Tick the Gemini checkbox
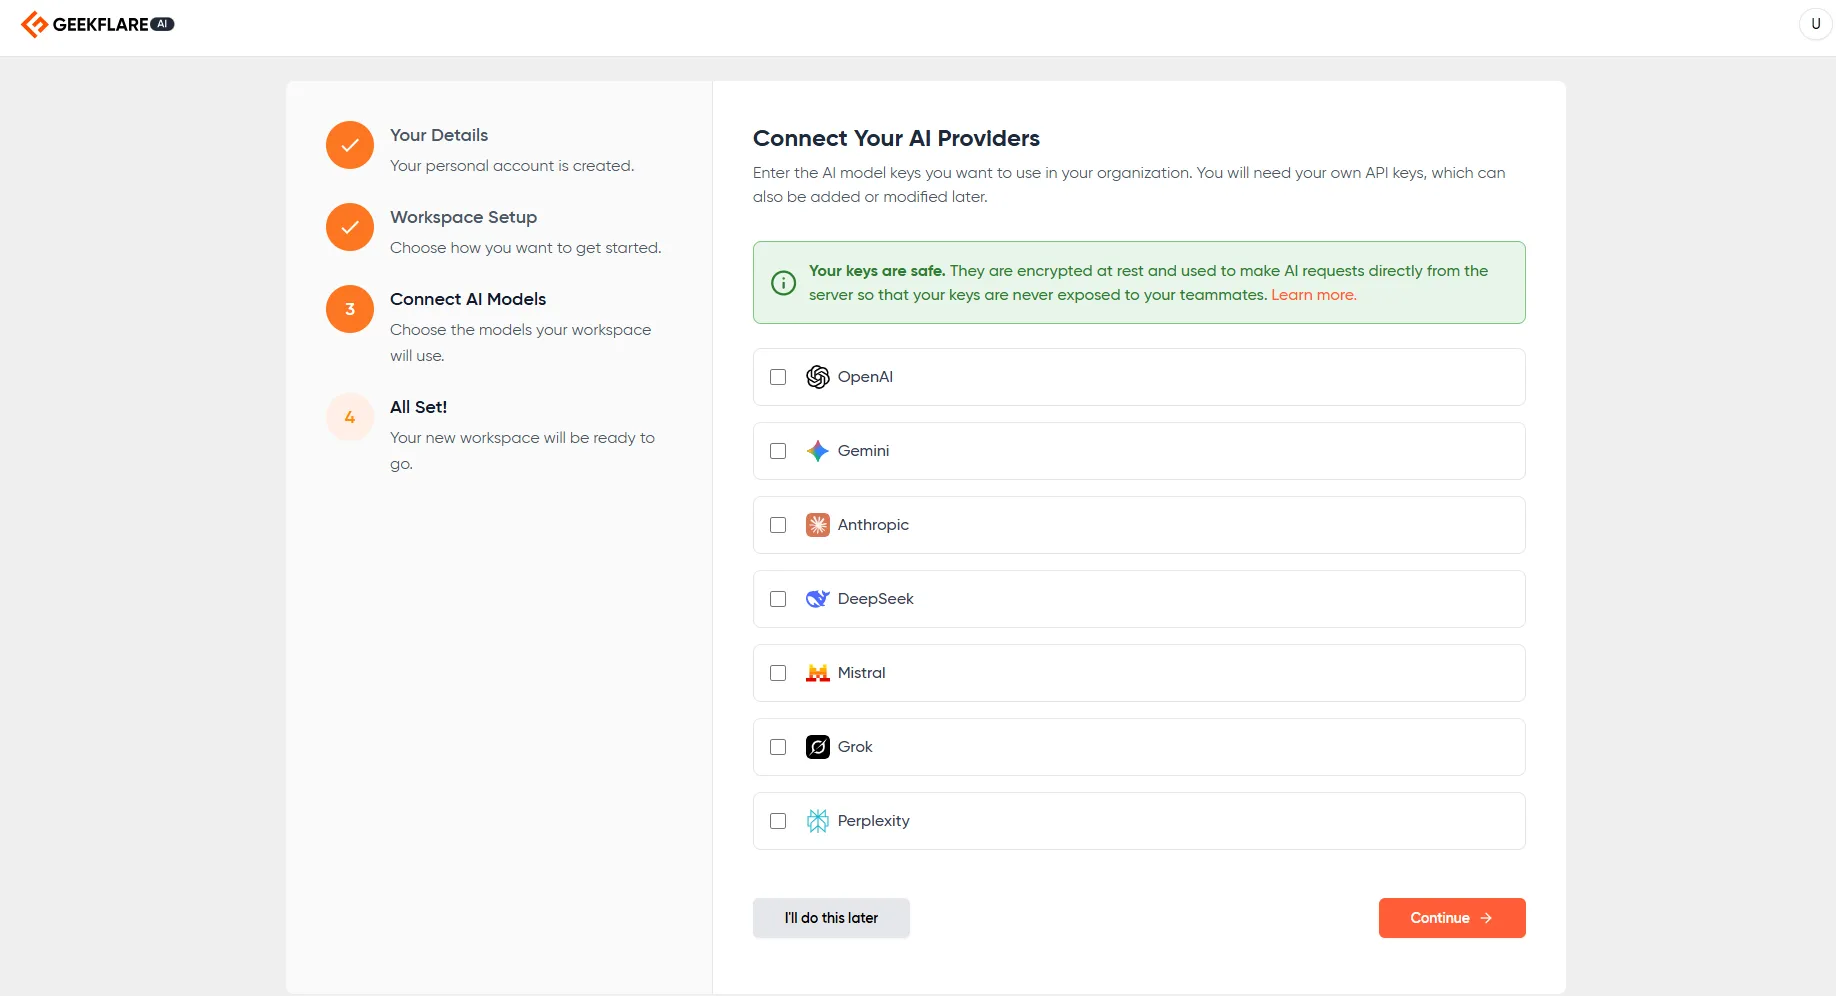 click(778, 451)
